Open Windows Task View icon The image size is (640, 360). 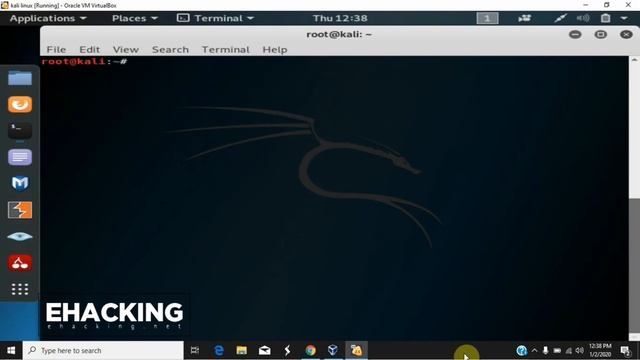195,351
